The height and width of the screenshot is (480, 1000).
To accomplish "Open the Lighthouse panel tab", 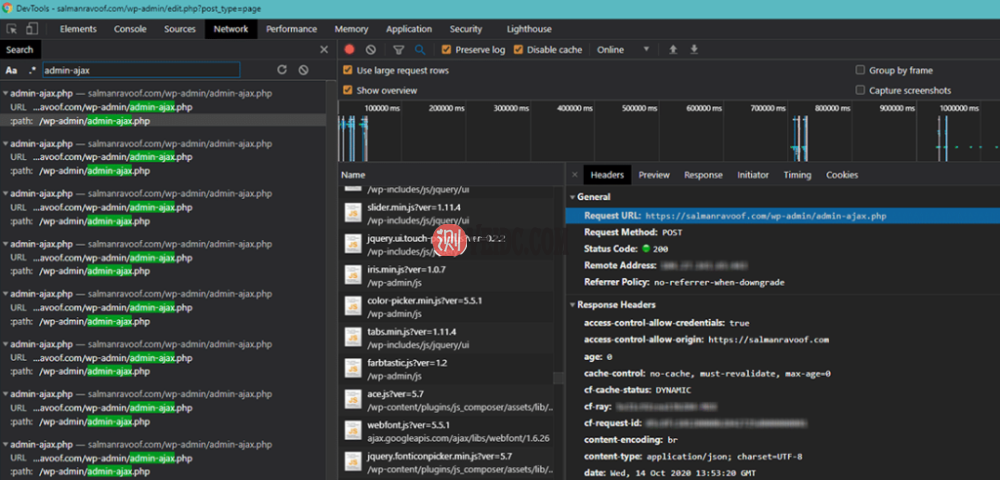I will tap(529, 29).
